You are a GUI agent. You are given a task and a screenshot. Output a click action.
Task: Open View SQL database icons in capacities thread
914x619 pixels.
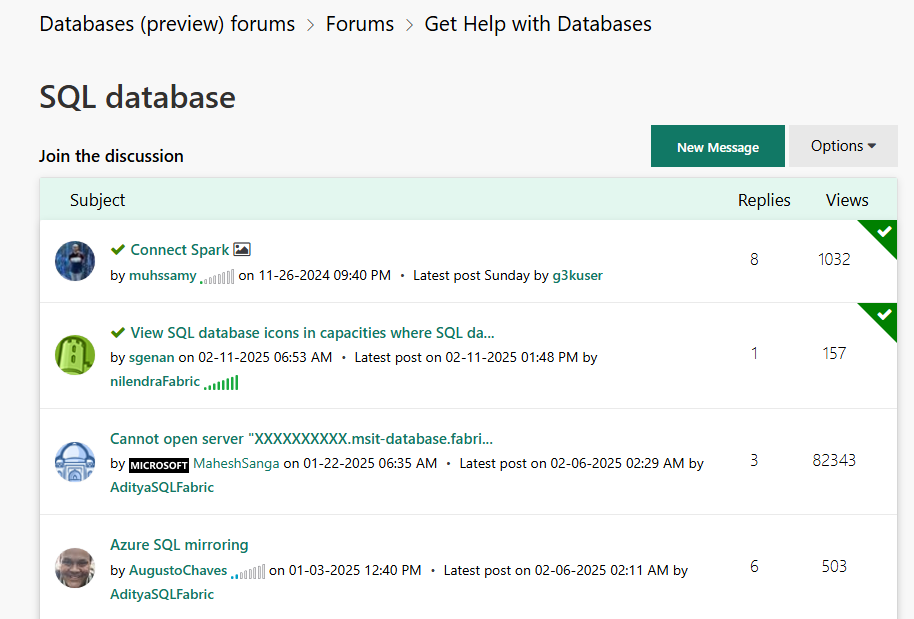click(312, 333)
